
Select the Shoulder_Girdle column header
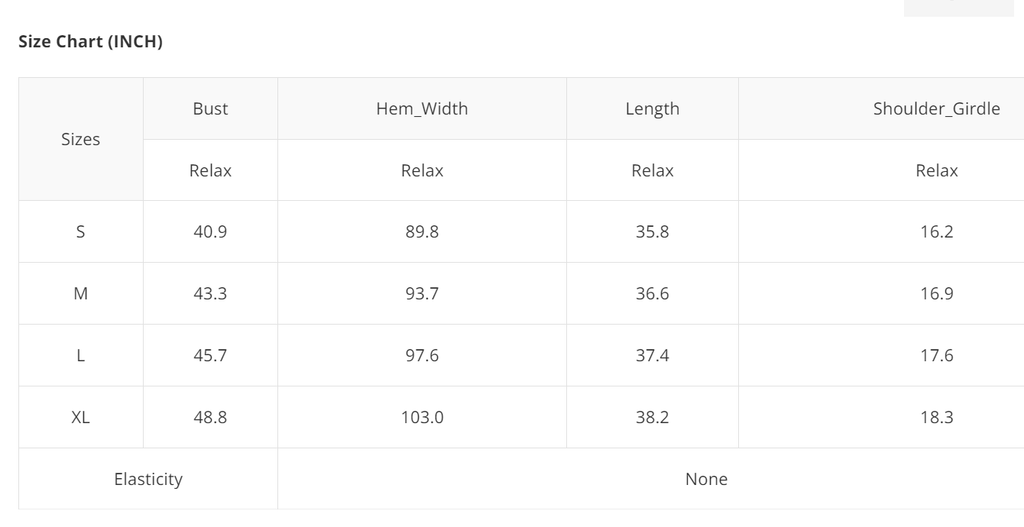coord(936,109)
